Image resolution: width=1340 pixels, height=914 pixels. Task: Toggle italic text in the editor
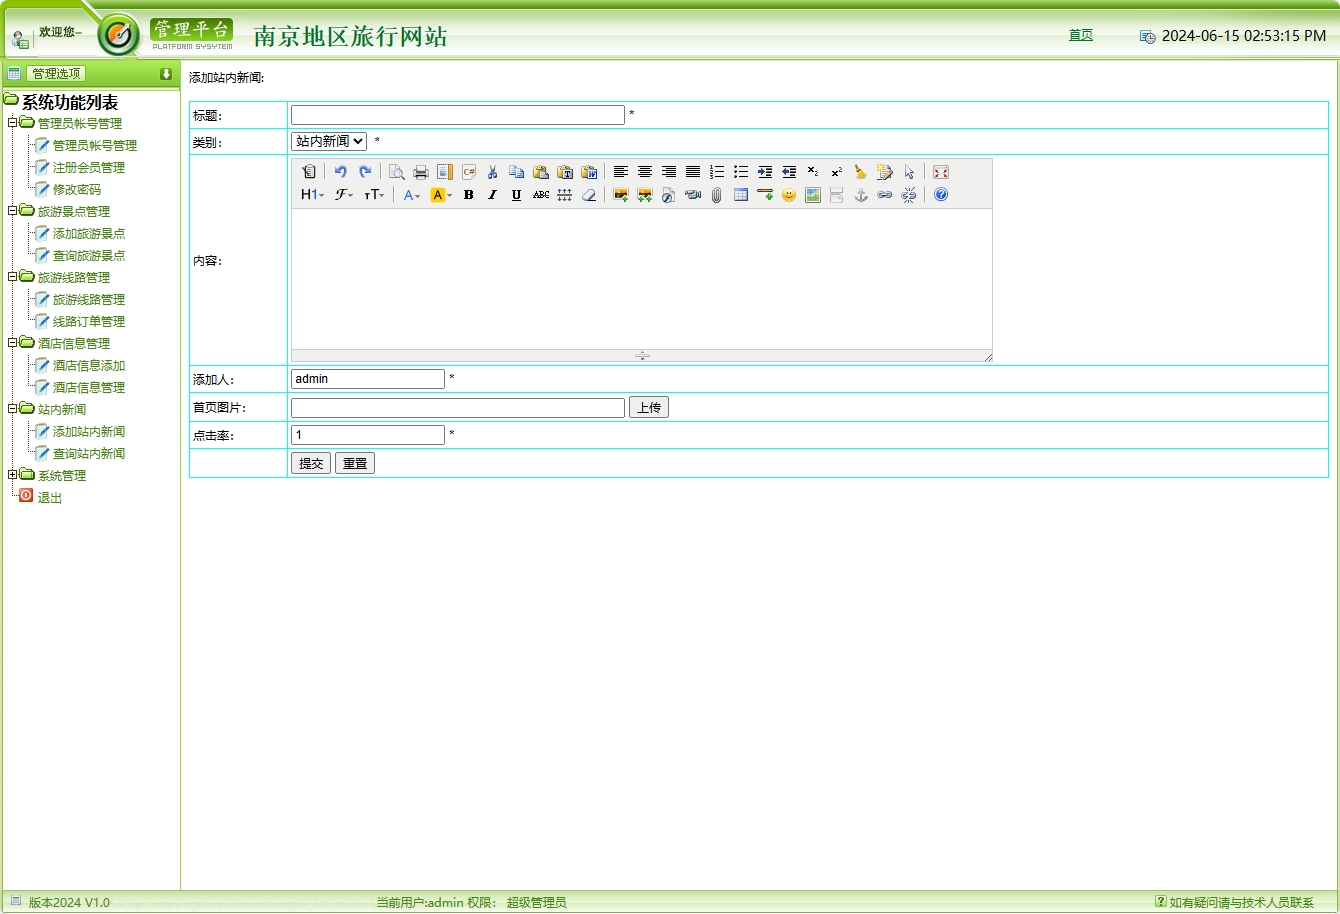pos(492,195)
